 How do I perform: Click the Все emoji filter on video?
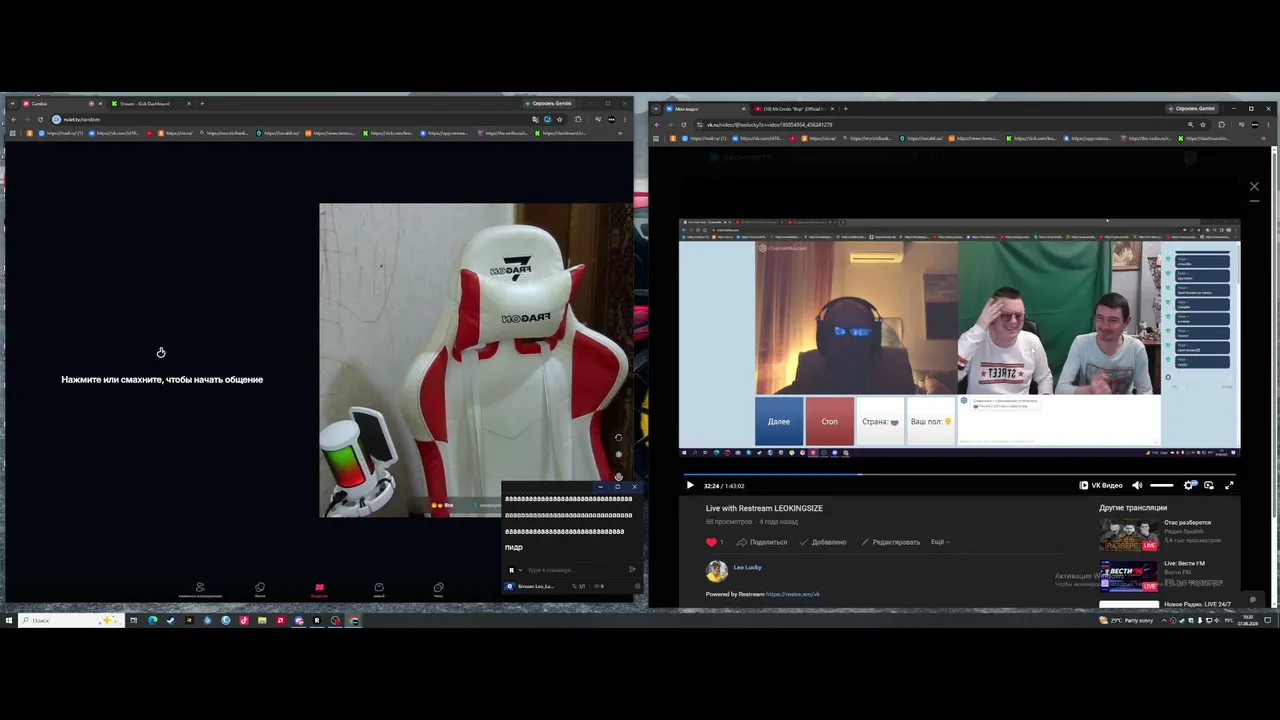(443, 505)
